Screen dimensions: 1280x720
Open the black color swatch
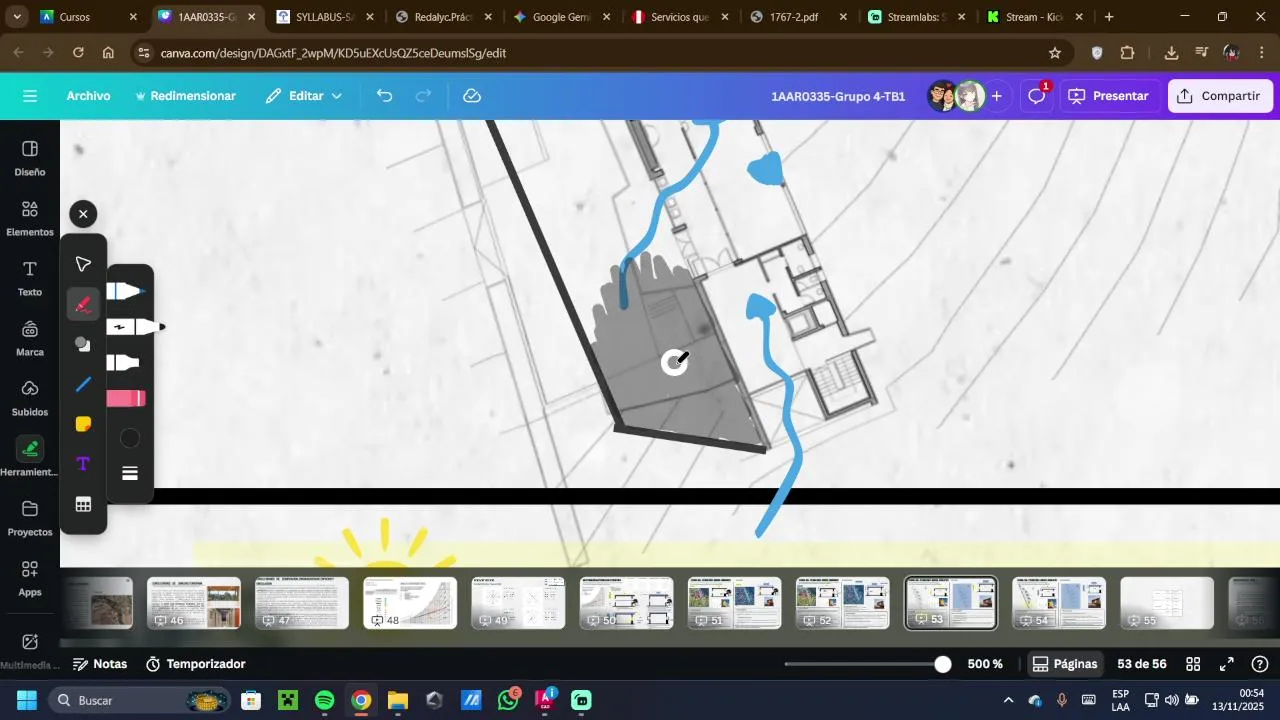pos(130,438)
